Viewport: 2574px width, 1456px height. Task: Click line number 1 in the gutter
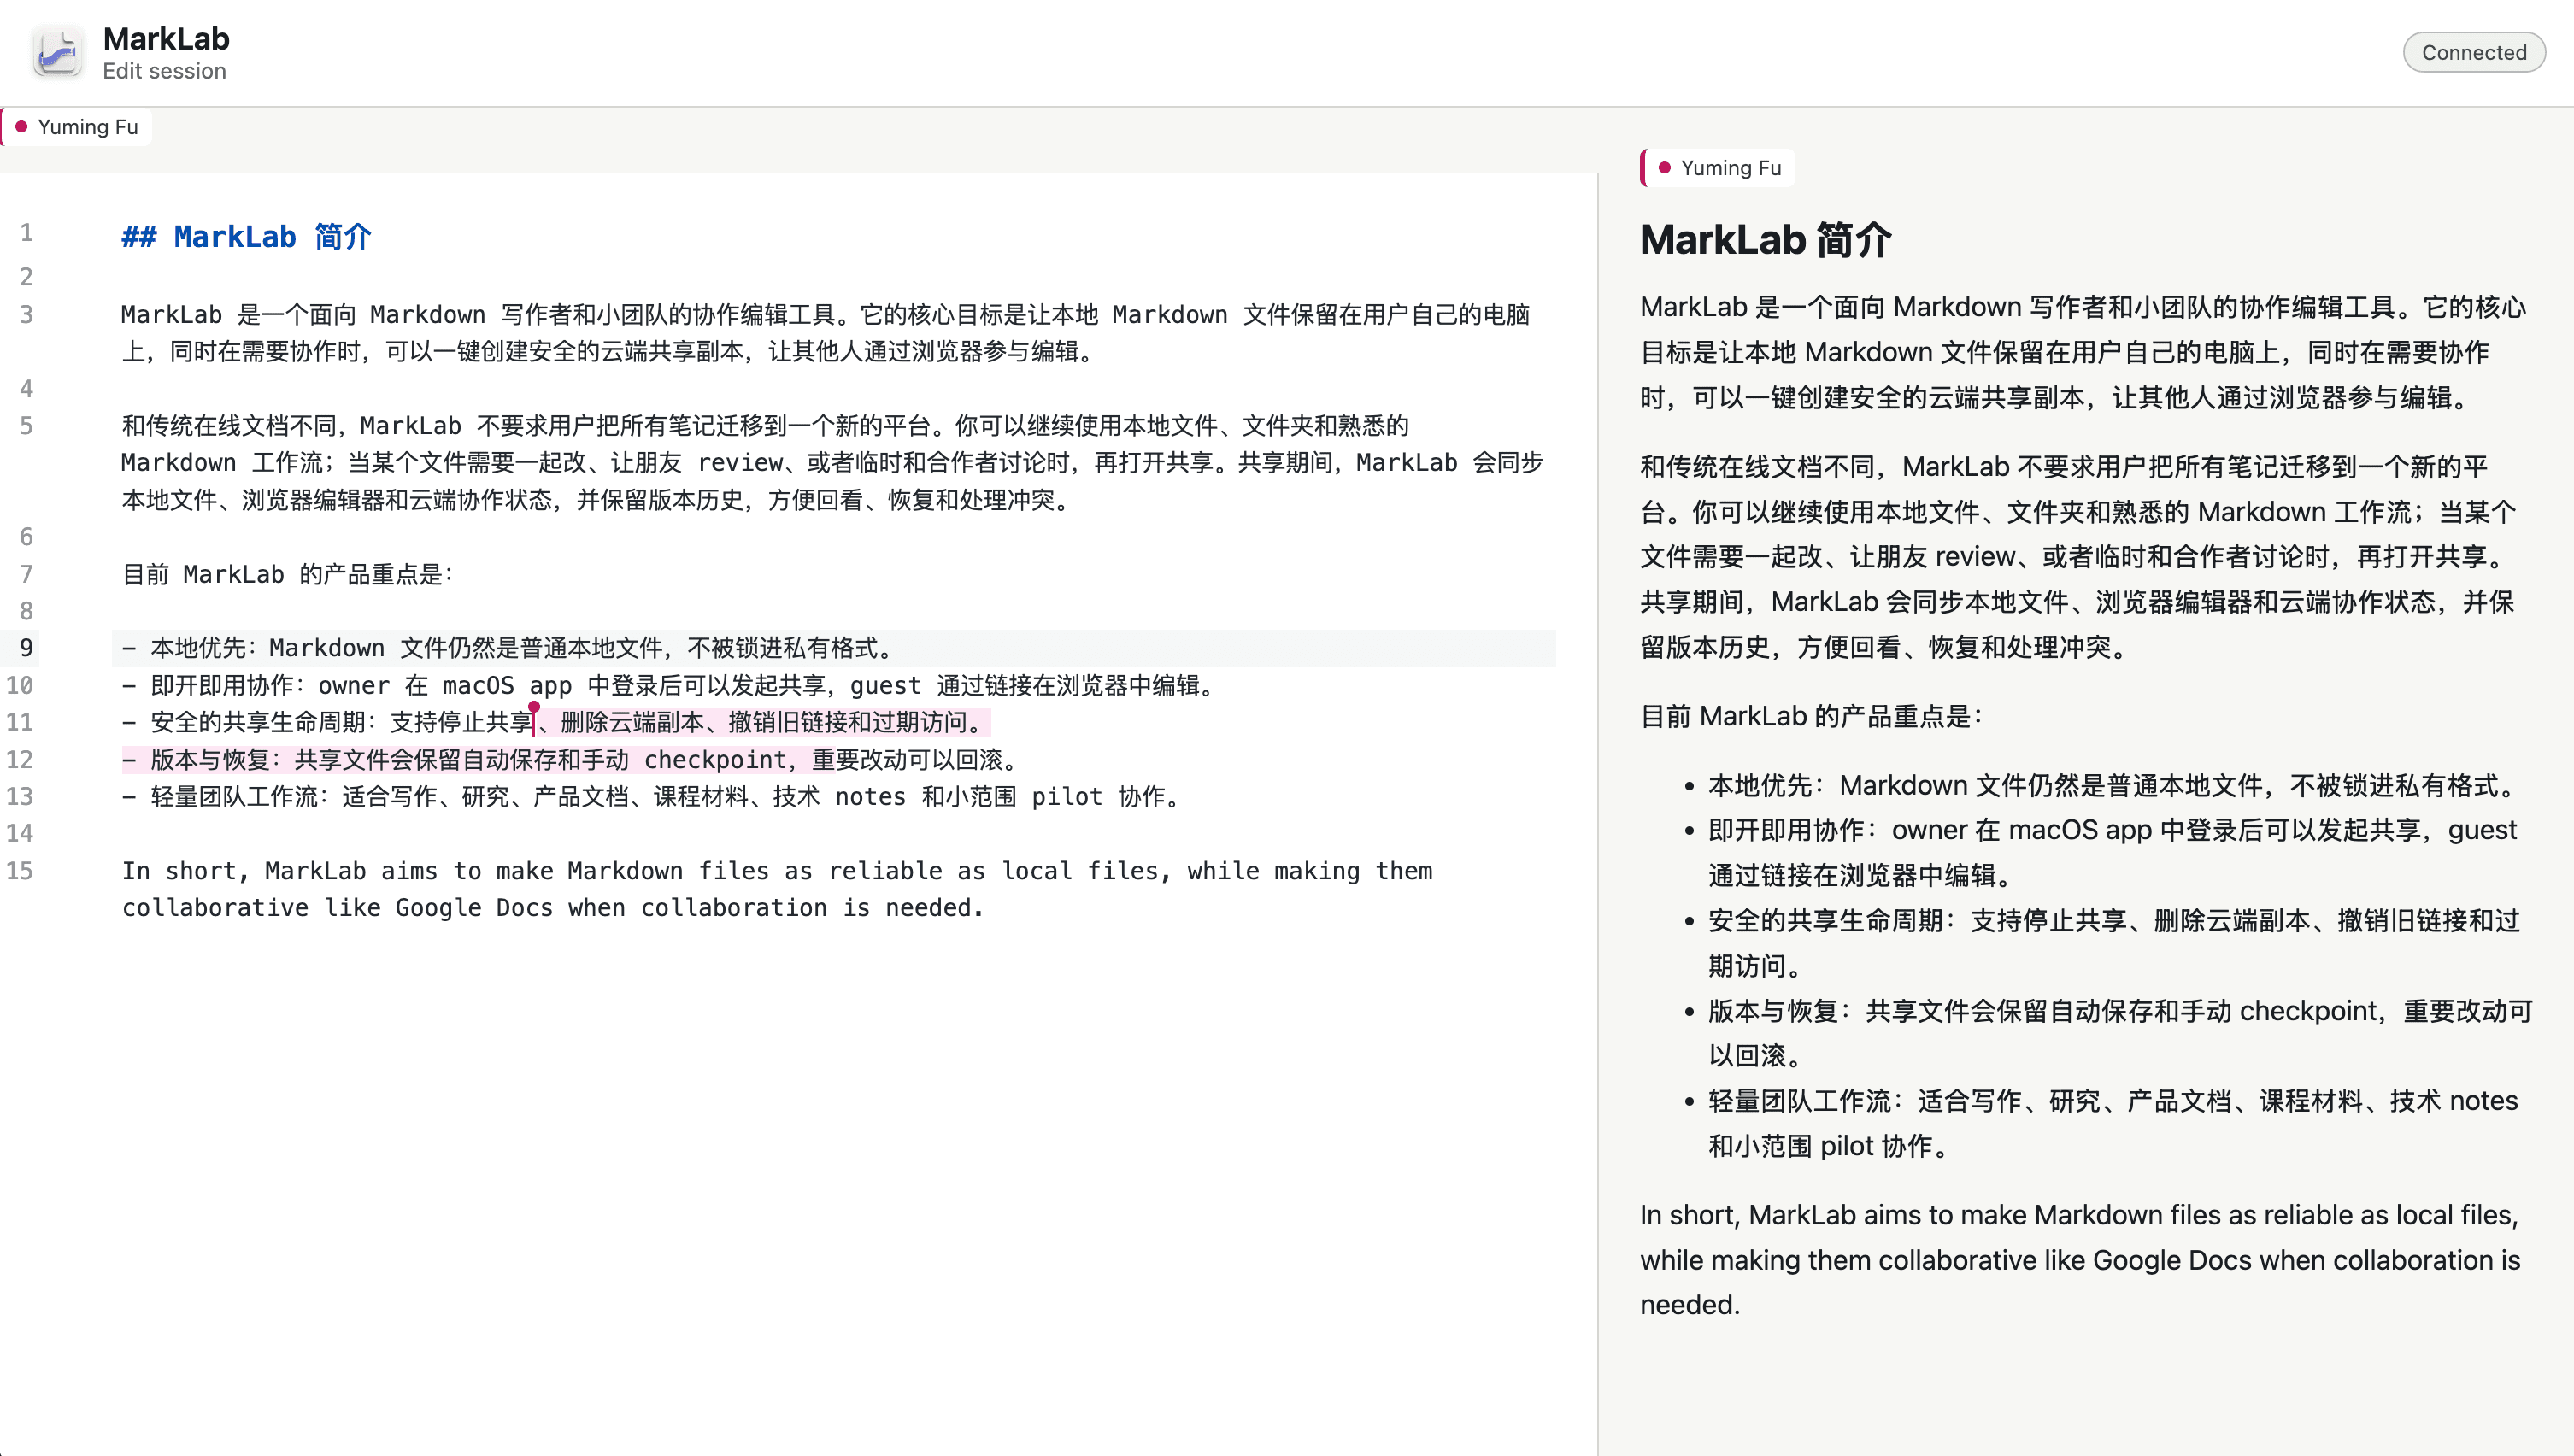coord(26,233)
